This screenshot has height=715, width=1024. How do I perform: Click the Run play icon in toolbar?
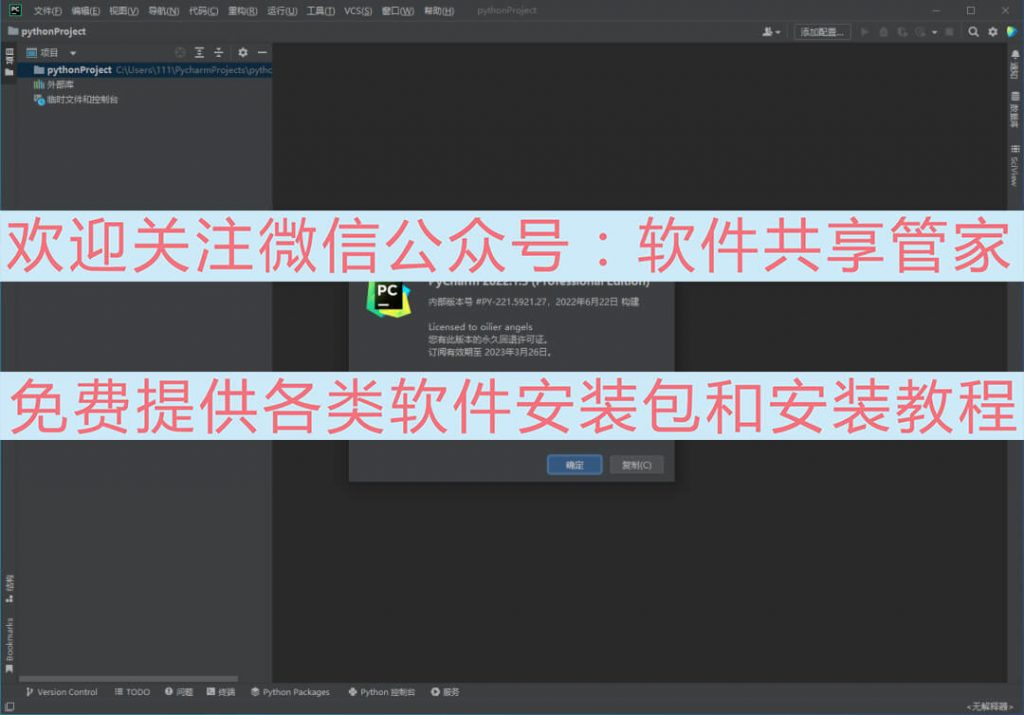[865, 31]
